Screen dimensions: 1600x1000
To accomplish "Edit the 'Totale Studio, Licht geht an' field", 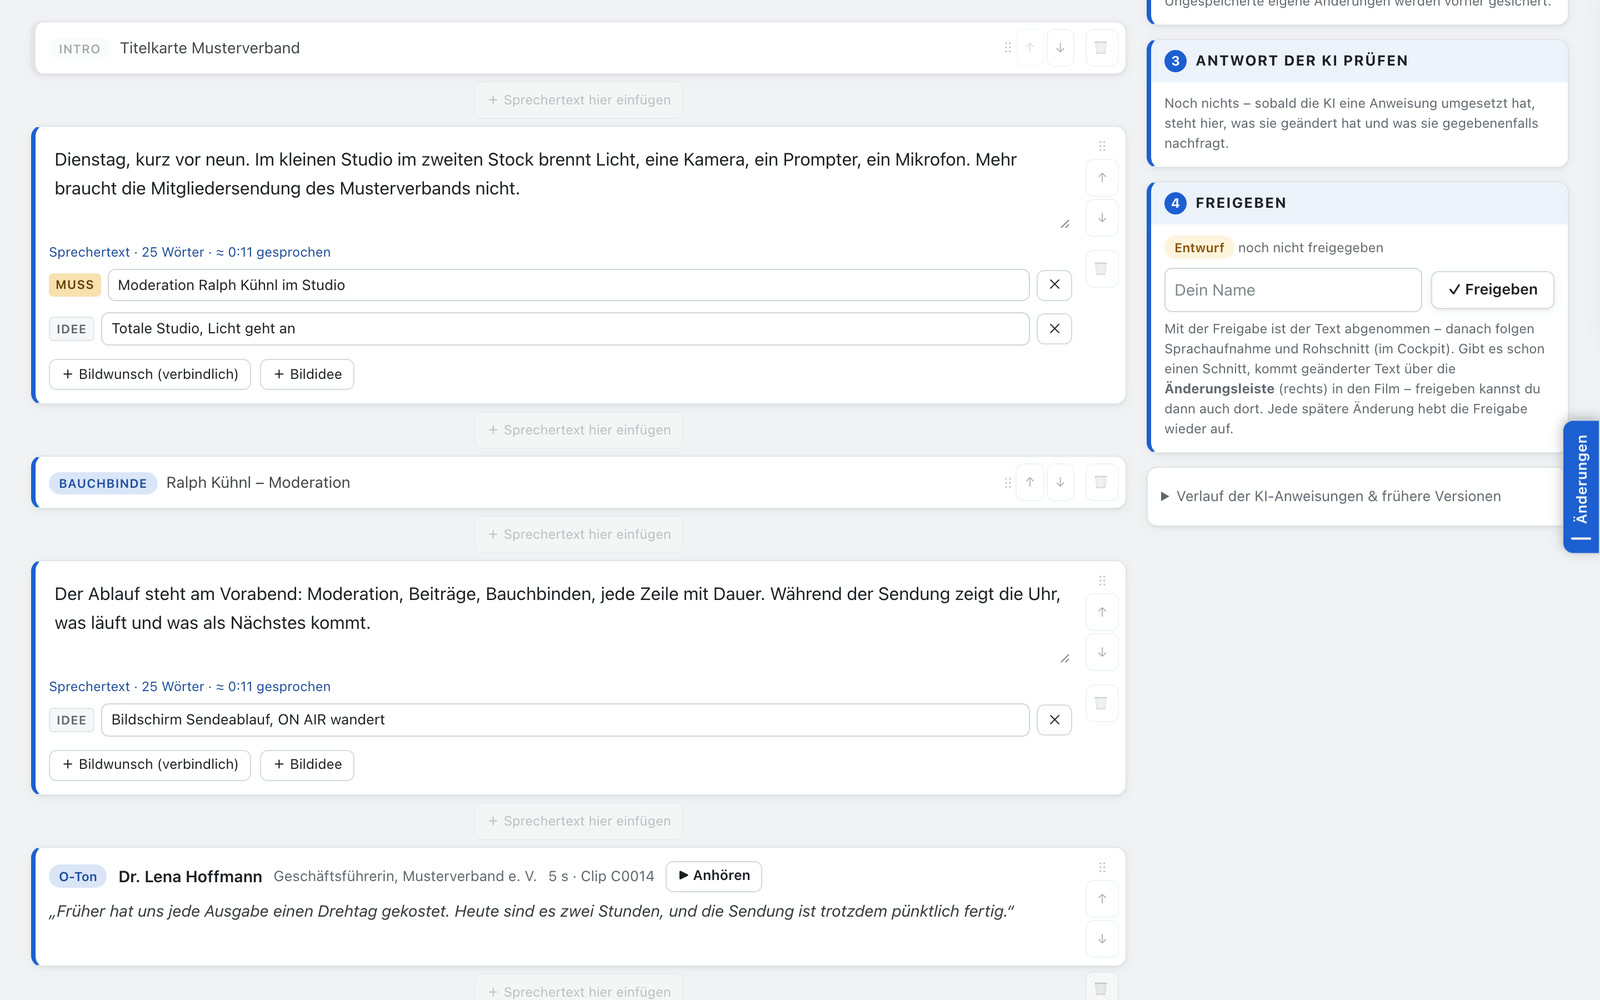I will (565, 329).
